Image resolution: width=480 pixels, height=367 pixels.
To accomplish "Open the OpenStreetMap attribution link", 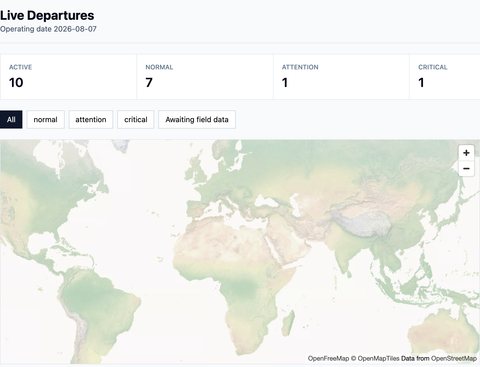I will (x=454, y=359).
